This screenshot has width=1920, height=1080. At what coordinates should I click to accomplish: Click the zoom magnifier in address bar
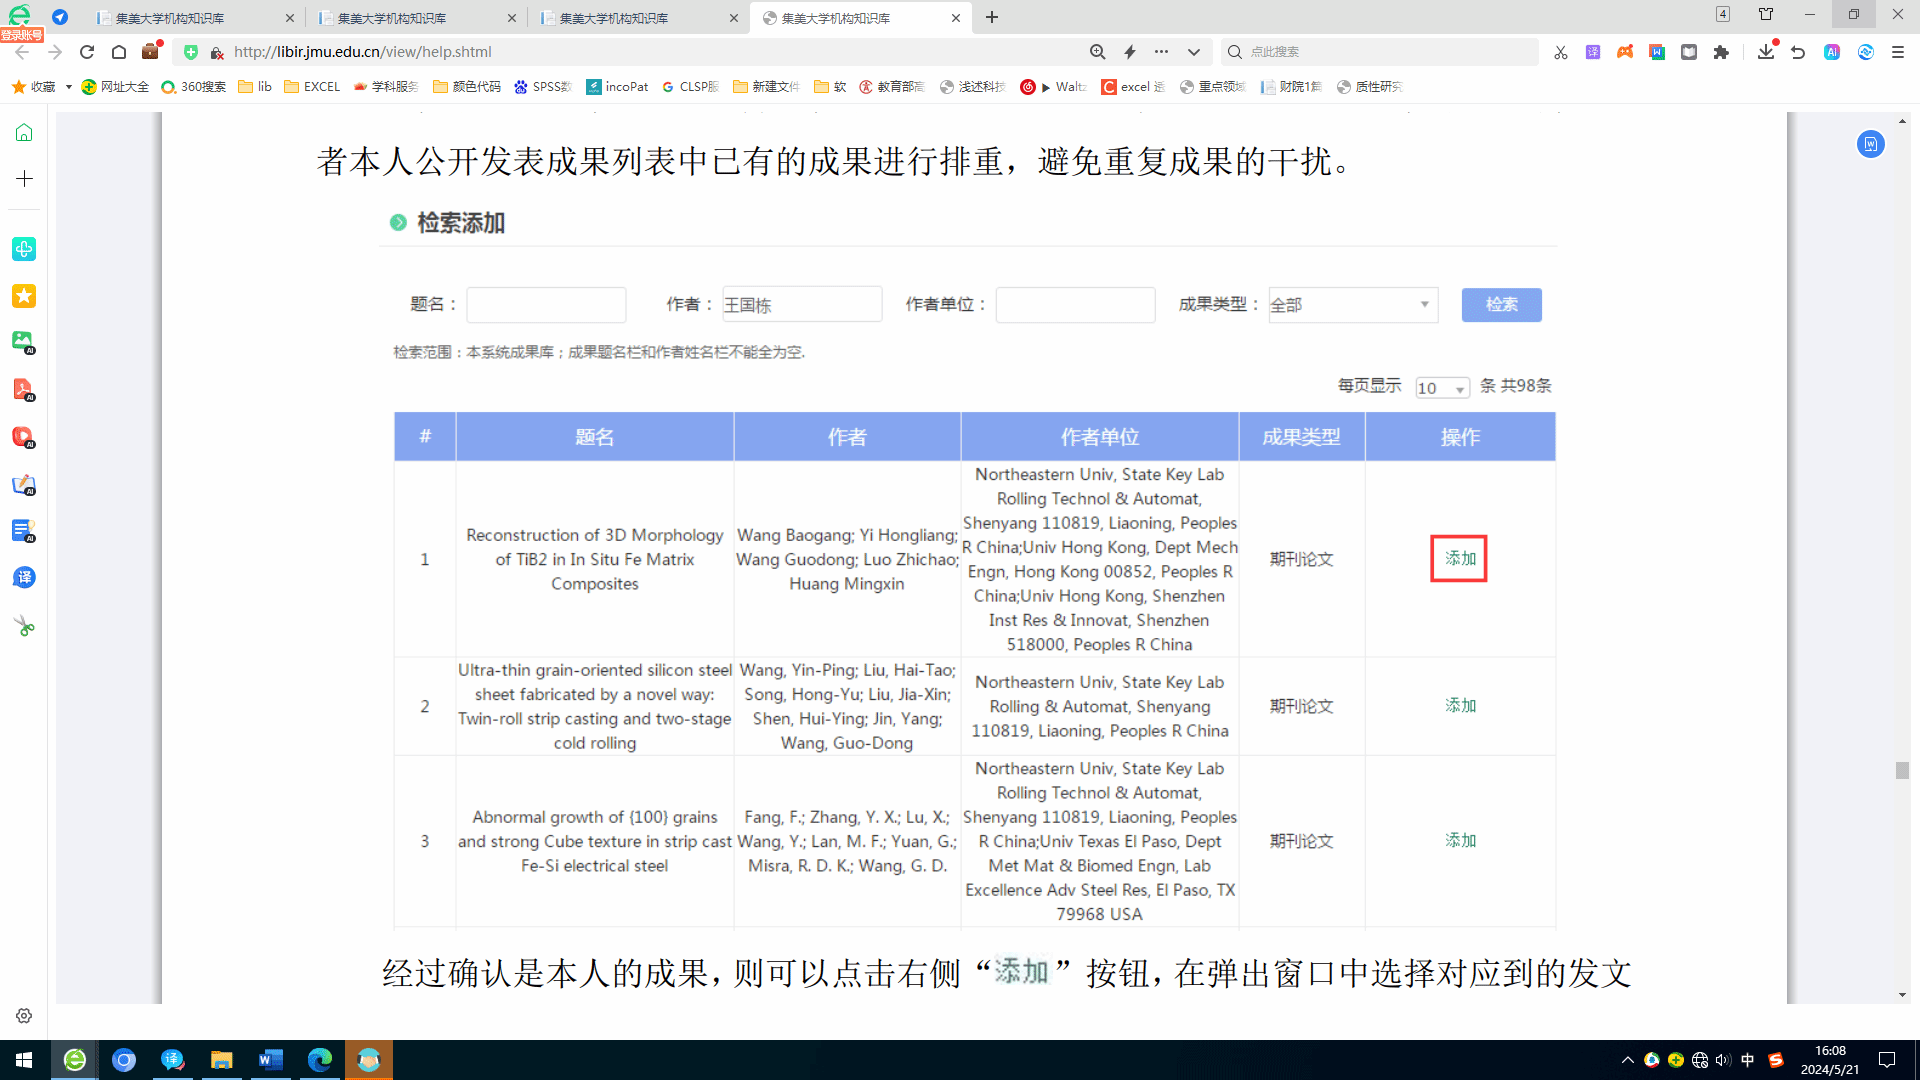[1098, 52]
